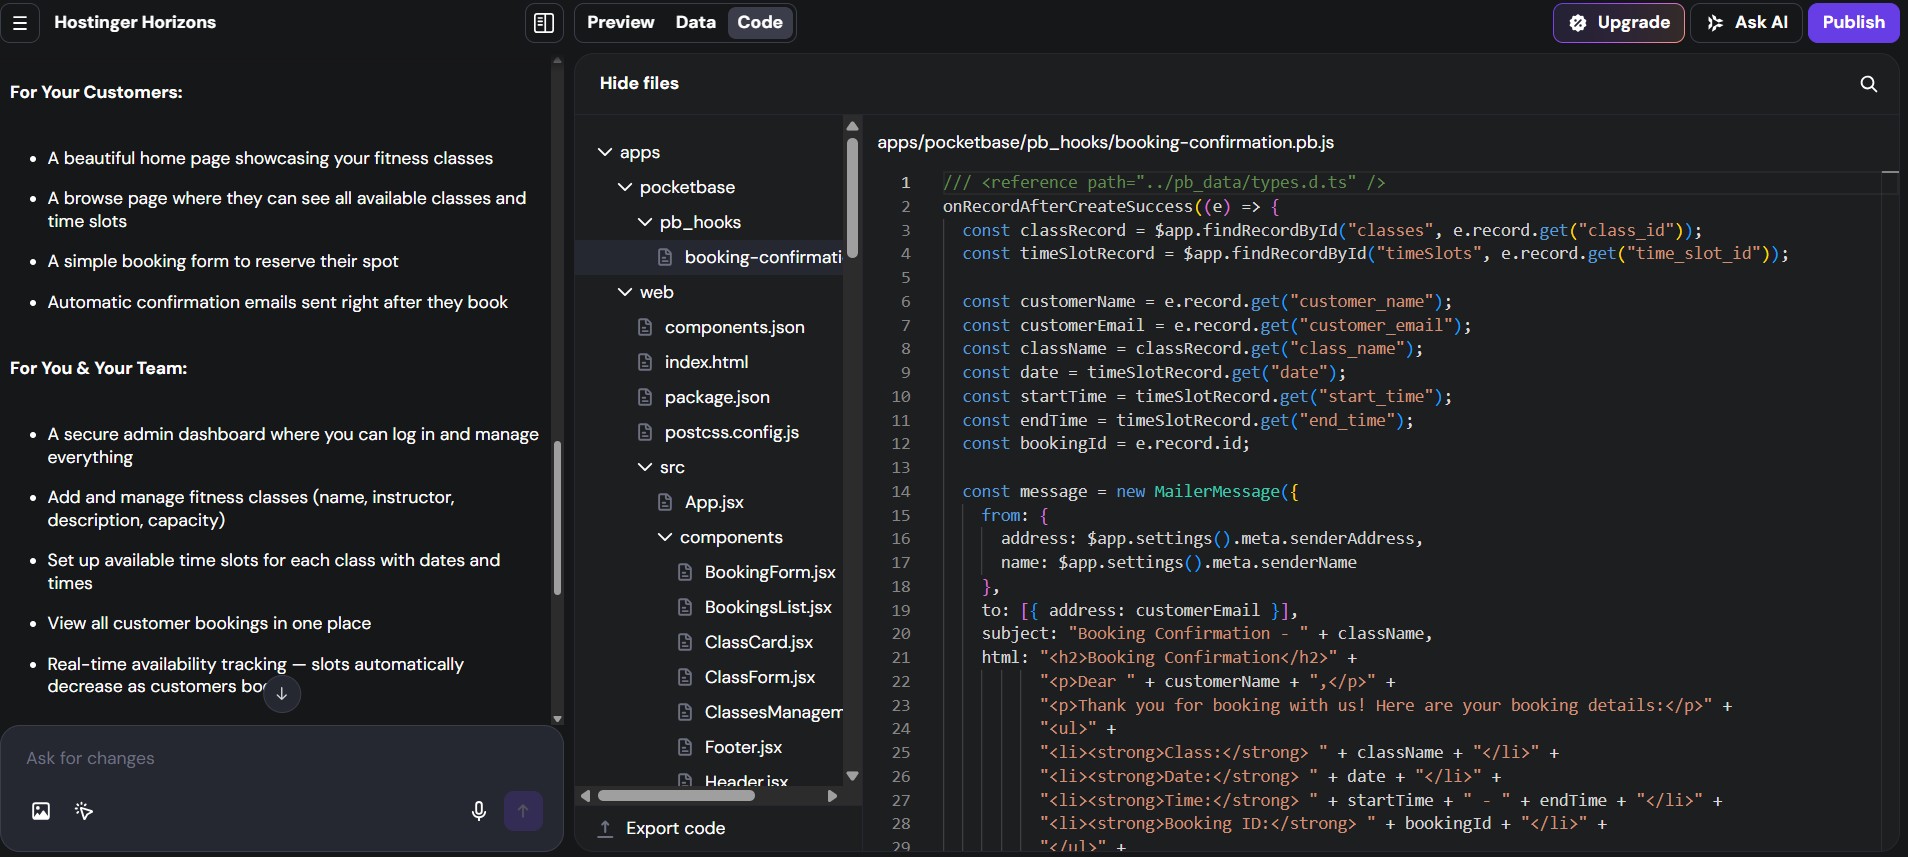Click the sparkle cursor select tool icon

(84, 811)
